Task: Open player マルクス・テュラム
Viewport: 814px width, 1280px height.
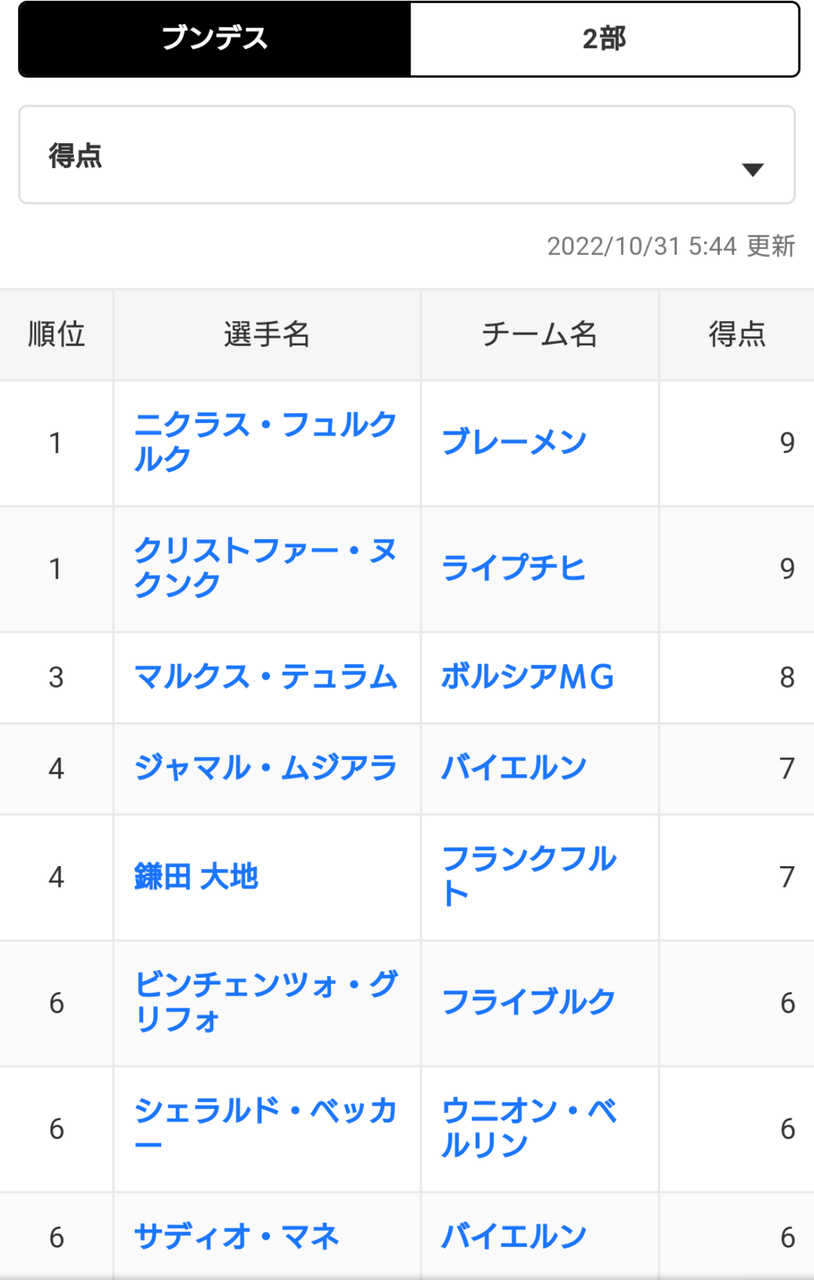Action: coord(266,677)
